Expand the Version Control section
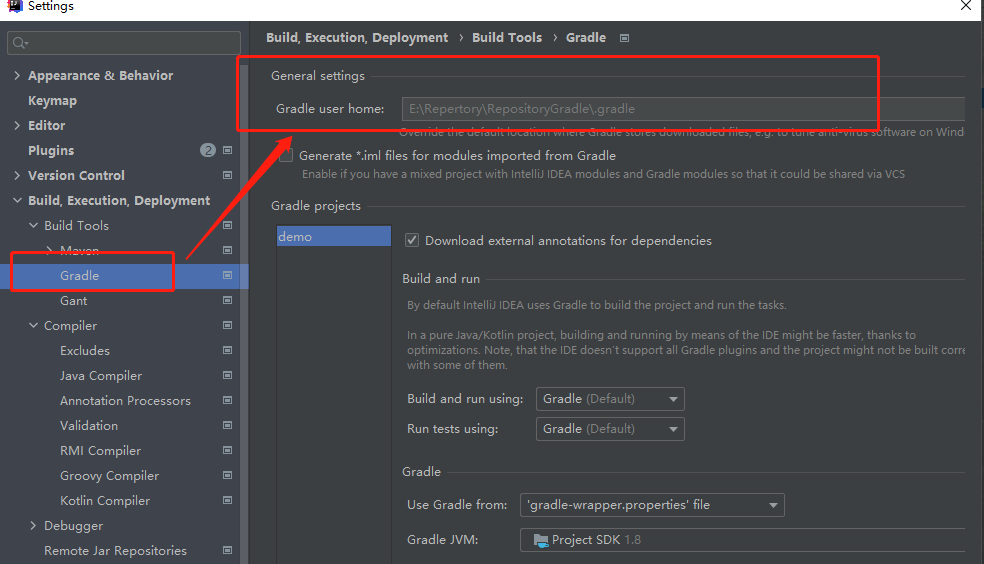Screen dimensions: 984x564 click(17, 176)
